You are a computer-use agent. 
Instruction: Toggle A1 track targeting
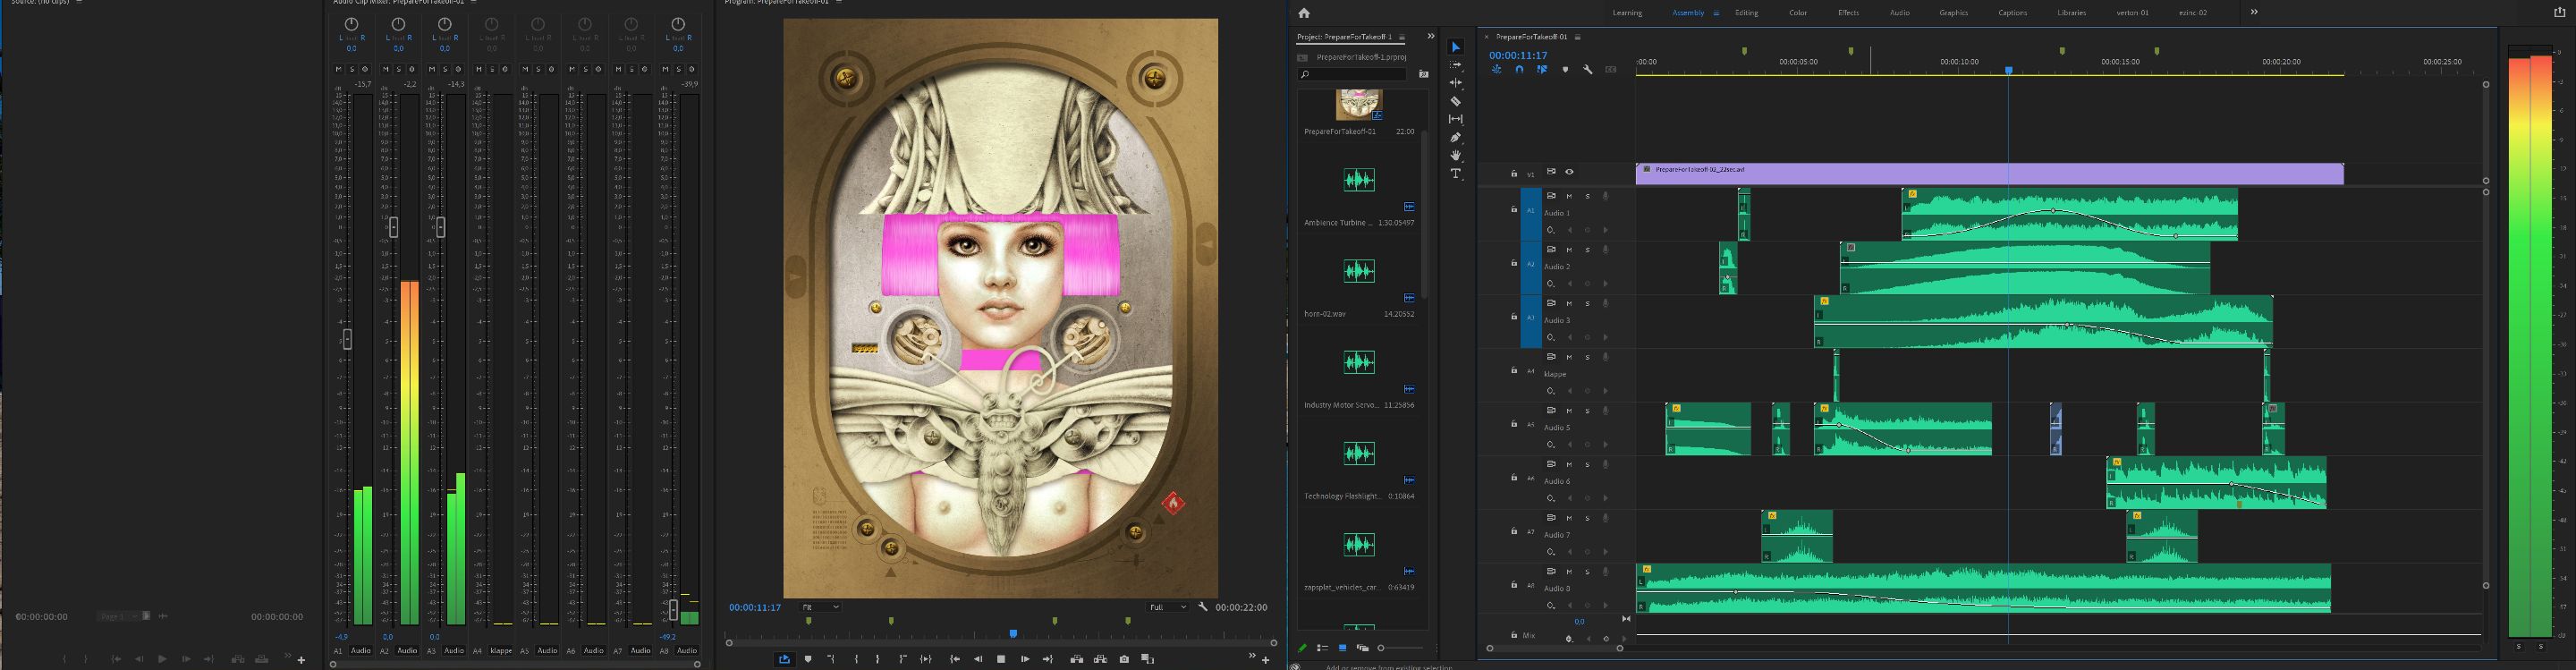pos(1531,211)
